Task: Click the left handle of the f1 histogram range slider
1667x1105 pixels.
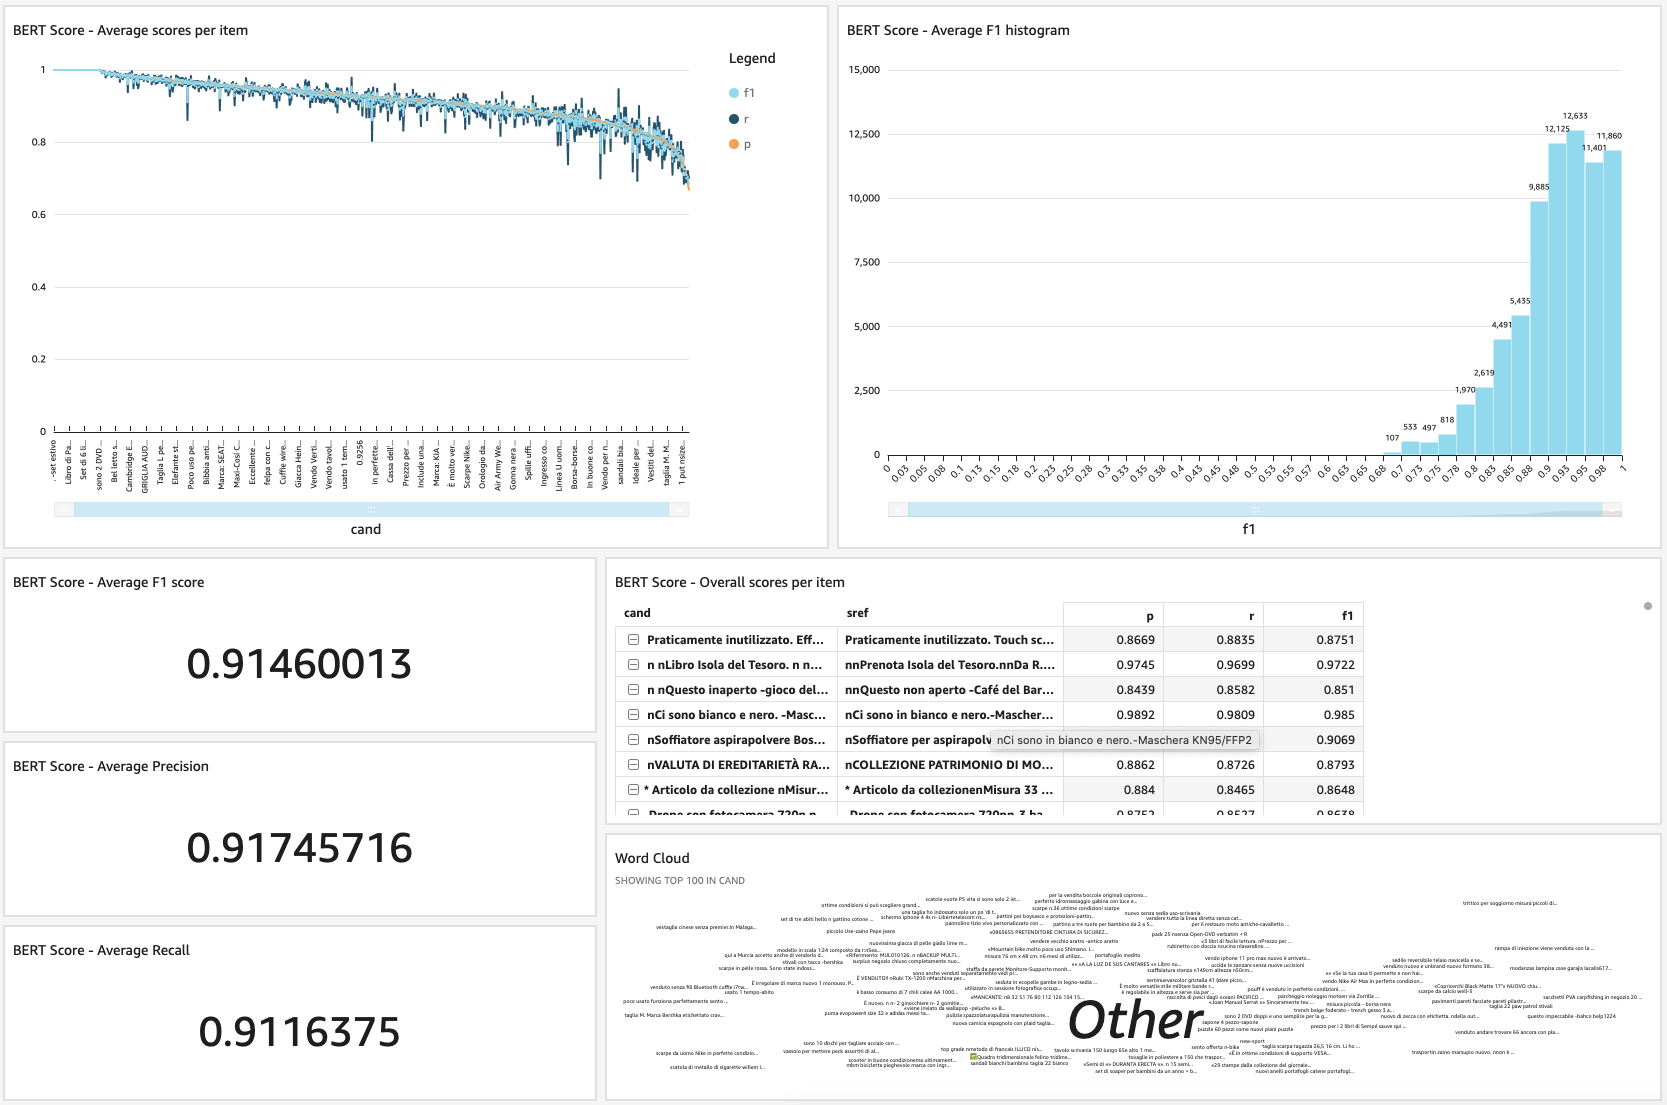Action: tap(898, 509)
